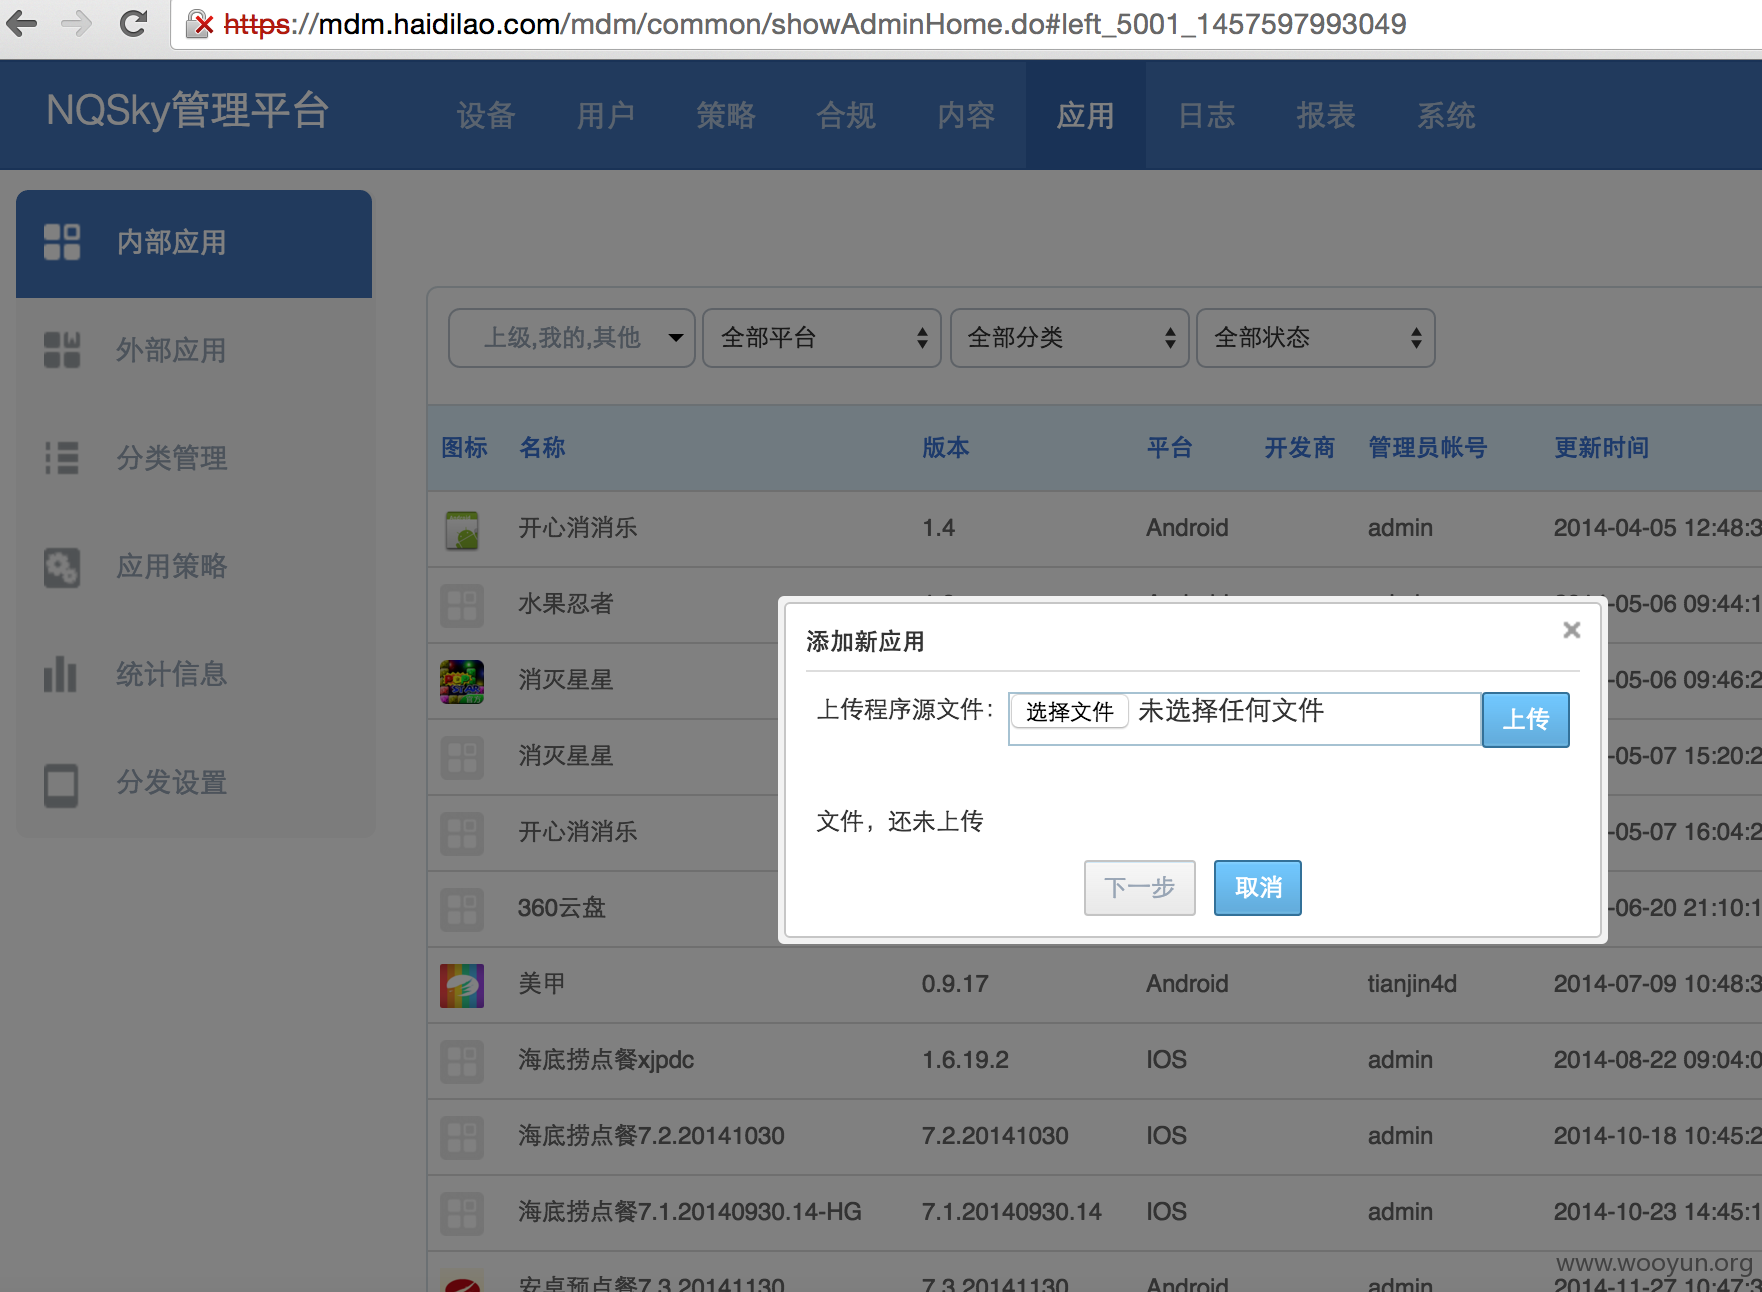Open 统计信息 in the sidebar

click(194, 675)
